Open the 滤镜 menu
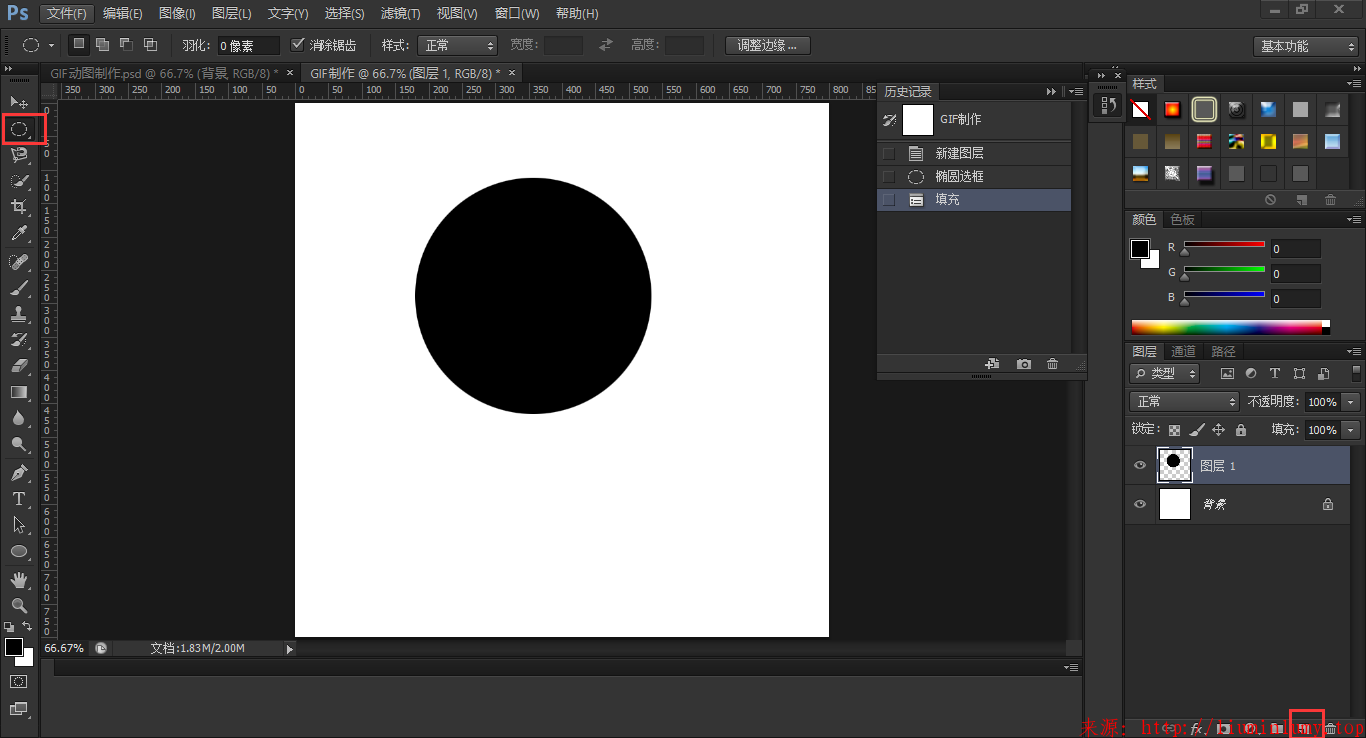Viewport: 1366px width, 738px height. (x=401, y=14)
